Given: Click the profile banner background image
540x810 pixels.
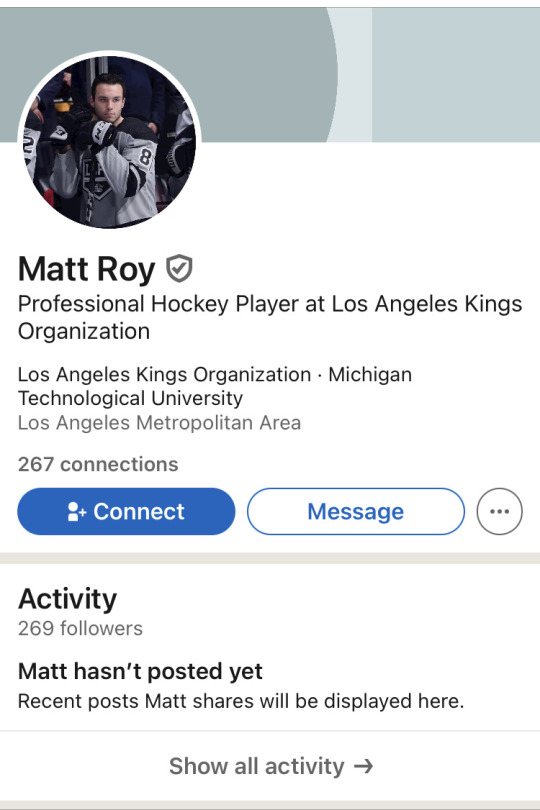Looking at the screenshot, I should (270, 75).
